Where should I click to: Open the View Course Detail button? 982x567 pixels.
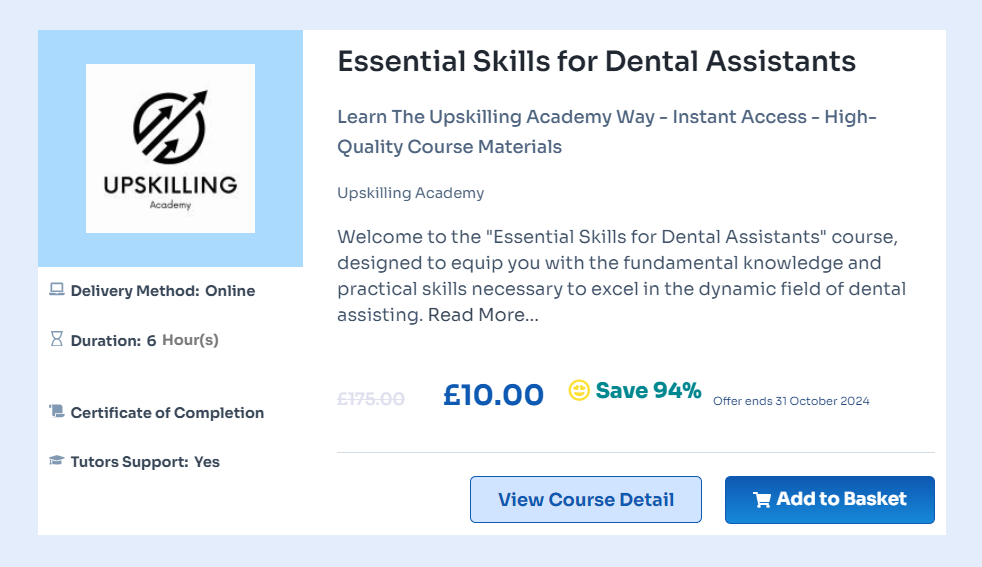pos(586,500)
